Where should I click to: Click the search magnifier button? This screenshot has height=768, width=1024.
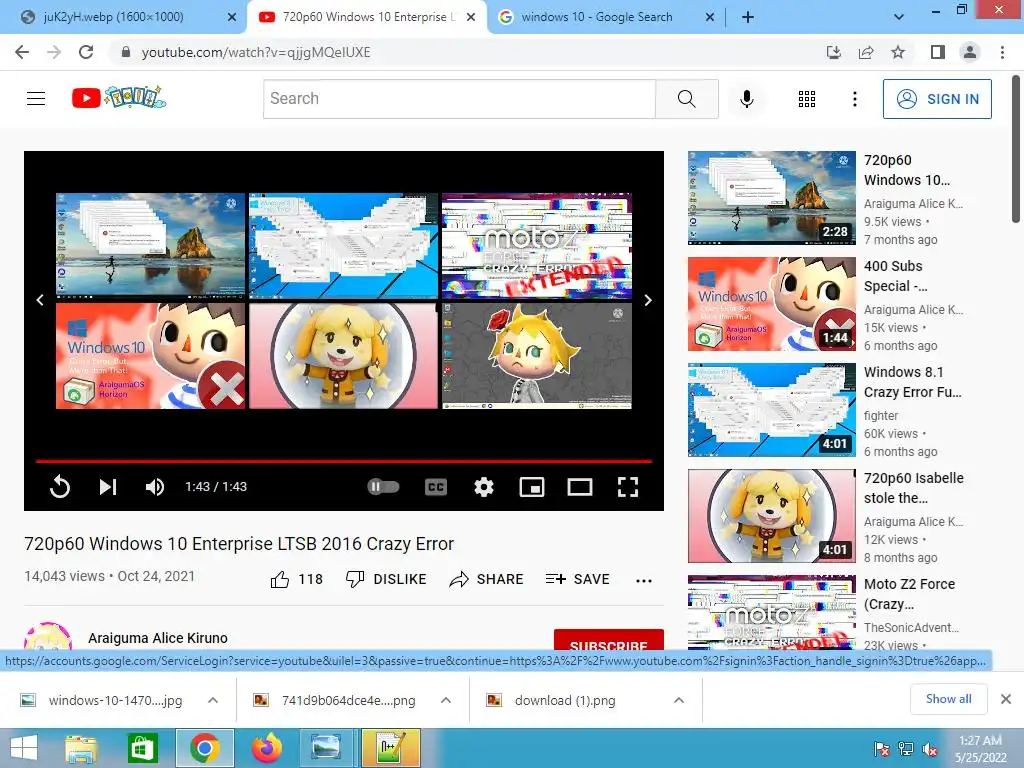pyautogui.click(x=686, y=99)
